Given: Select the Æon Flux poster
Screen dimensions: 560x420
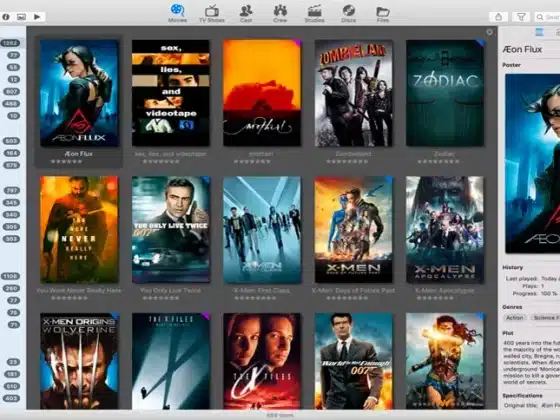Looking at the screenshot, I should click(79, 93).
